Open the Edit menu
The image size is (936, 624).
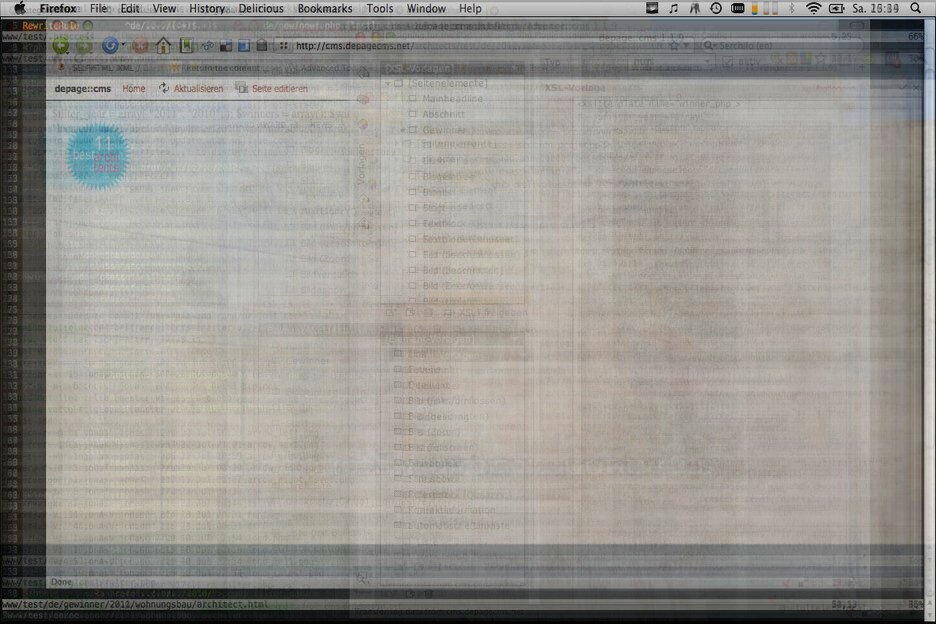[x=130, y=8]
